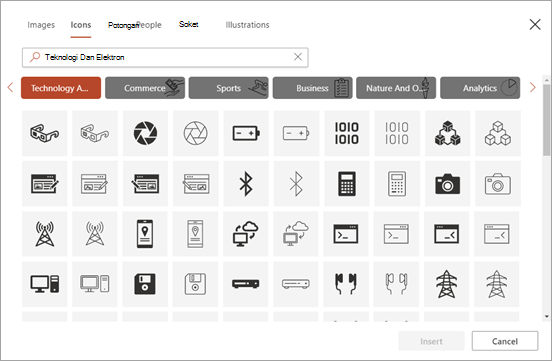The image size is (552, 361).
Task: Filter icons by Analytics category
Action: pyautogui.click(x=480, y=88)
